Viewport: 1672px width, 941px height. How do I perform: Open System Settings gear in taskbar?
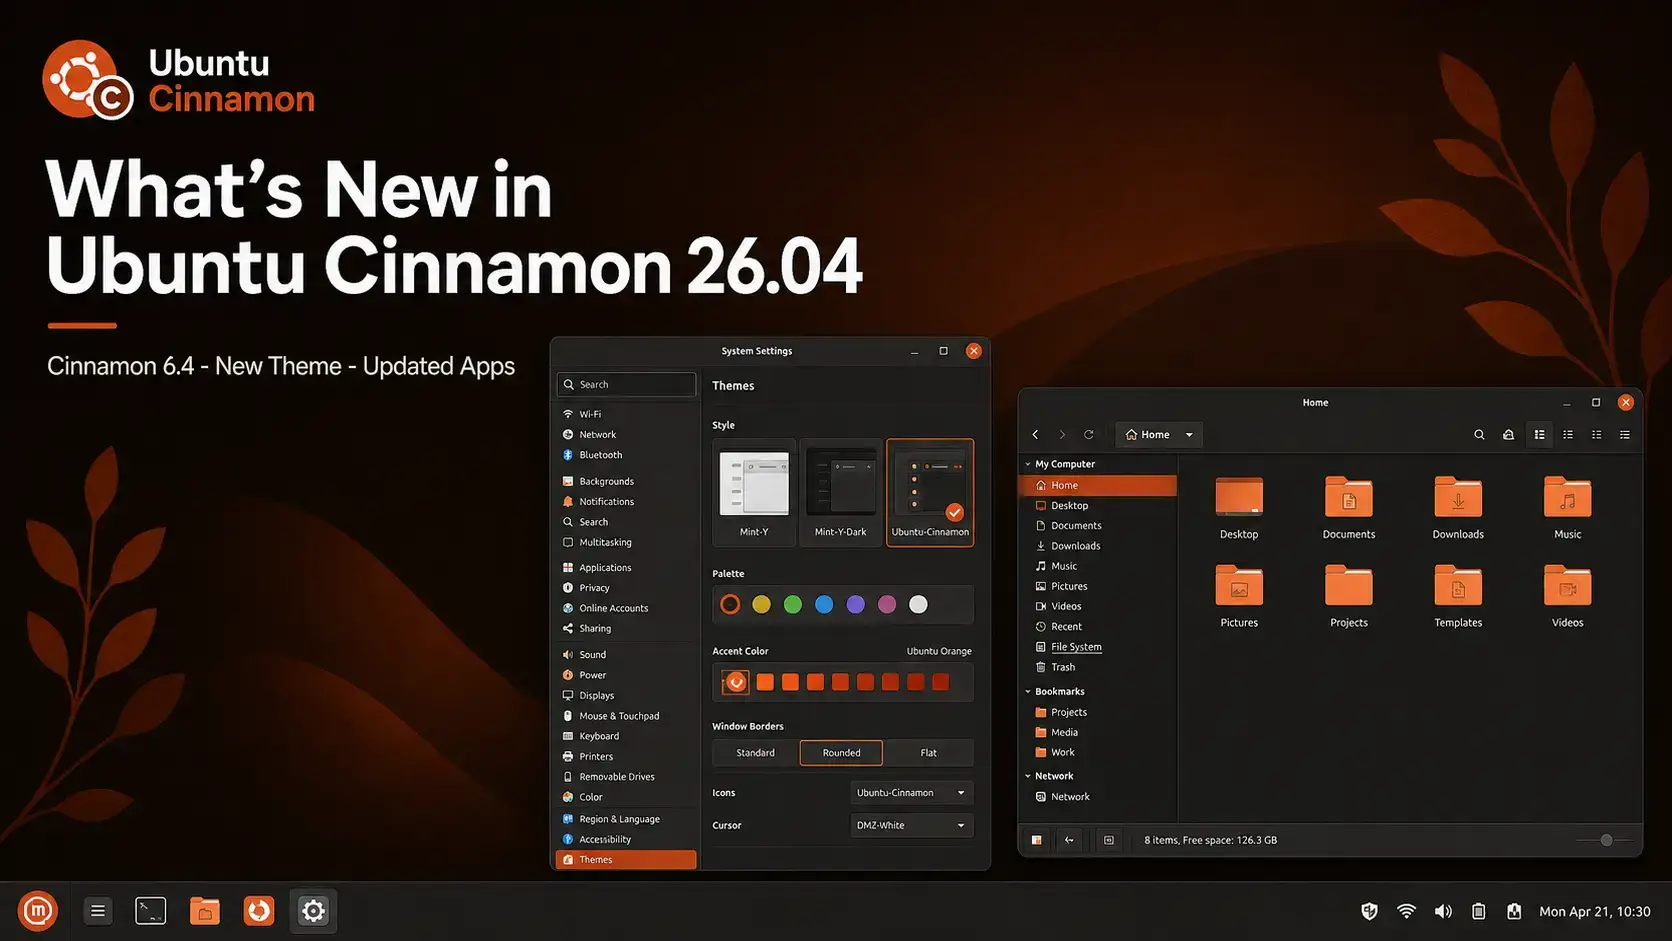pyautogui.click(x=313, y=911)
